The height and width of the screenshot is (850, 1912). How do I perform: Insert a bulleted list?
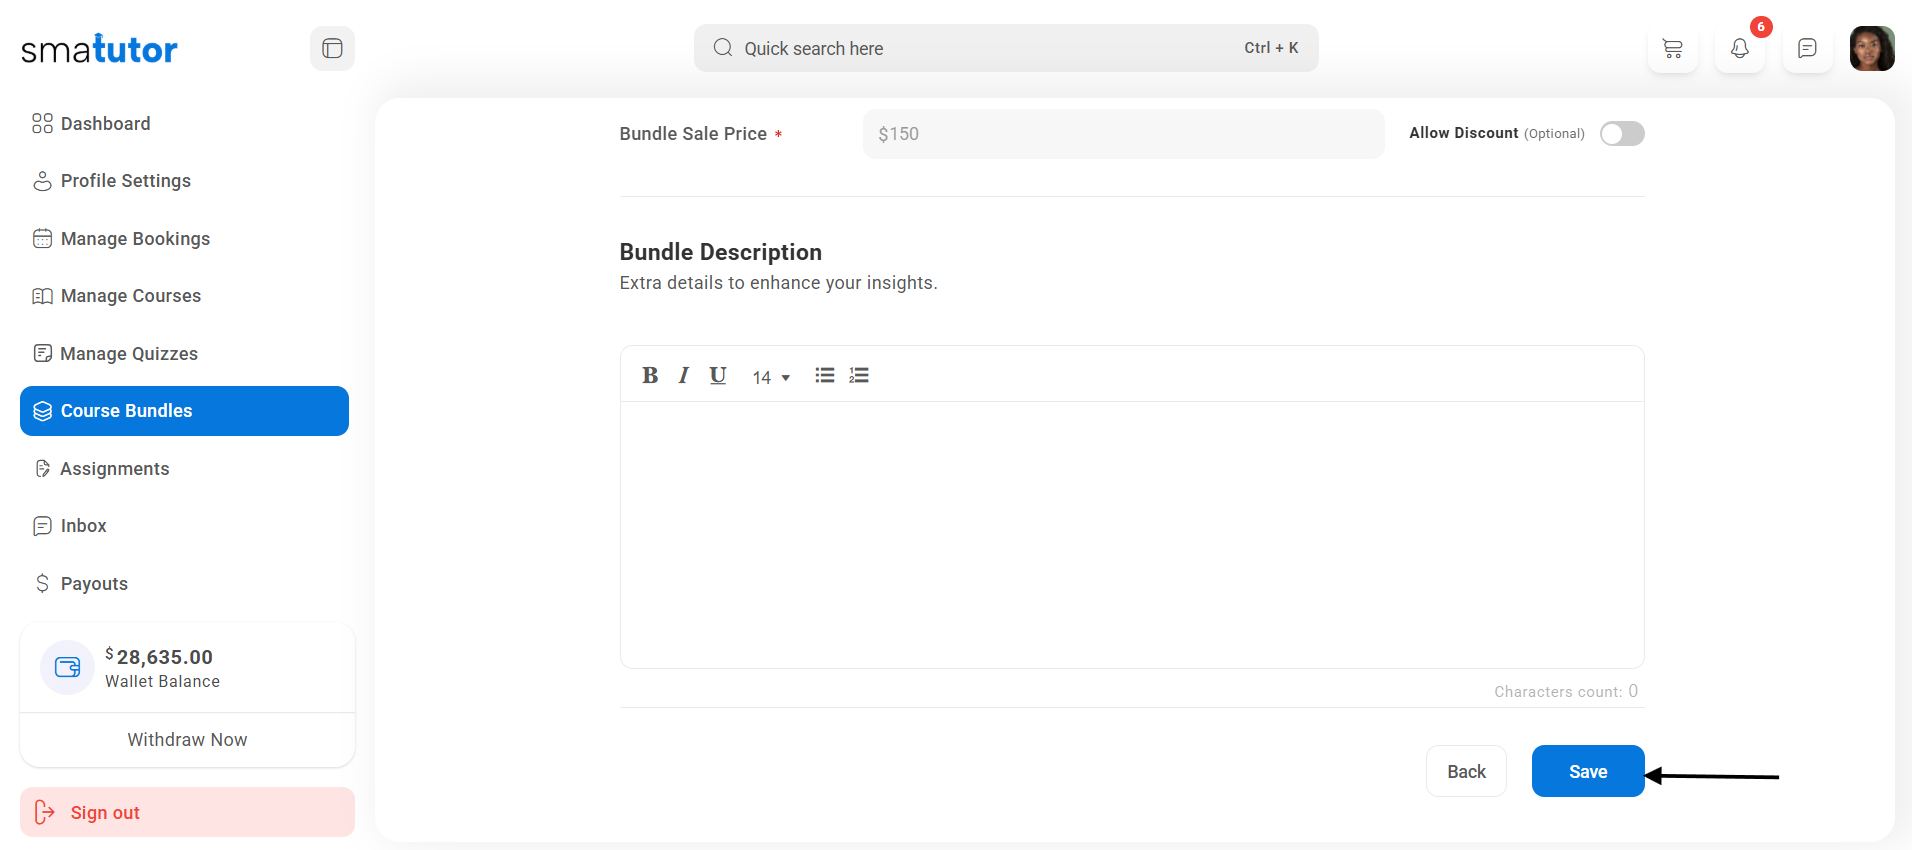824,375
